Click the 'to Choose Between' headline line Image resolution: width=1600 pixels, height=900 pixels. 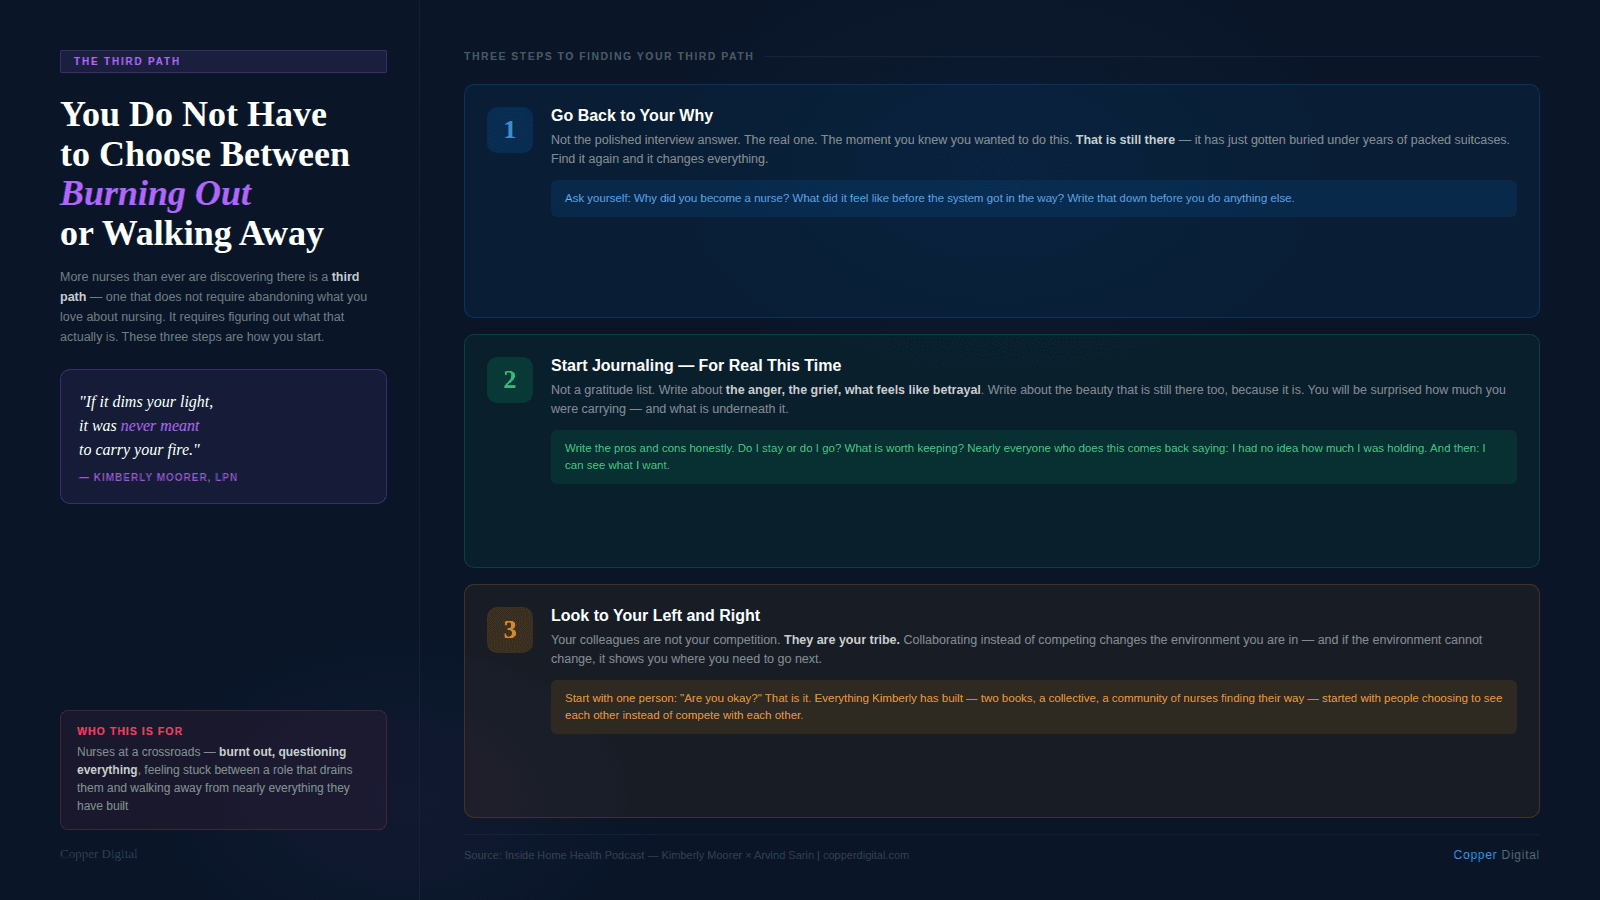click(205, 155)
